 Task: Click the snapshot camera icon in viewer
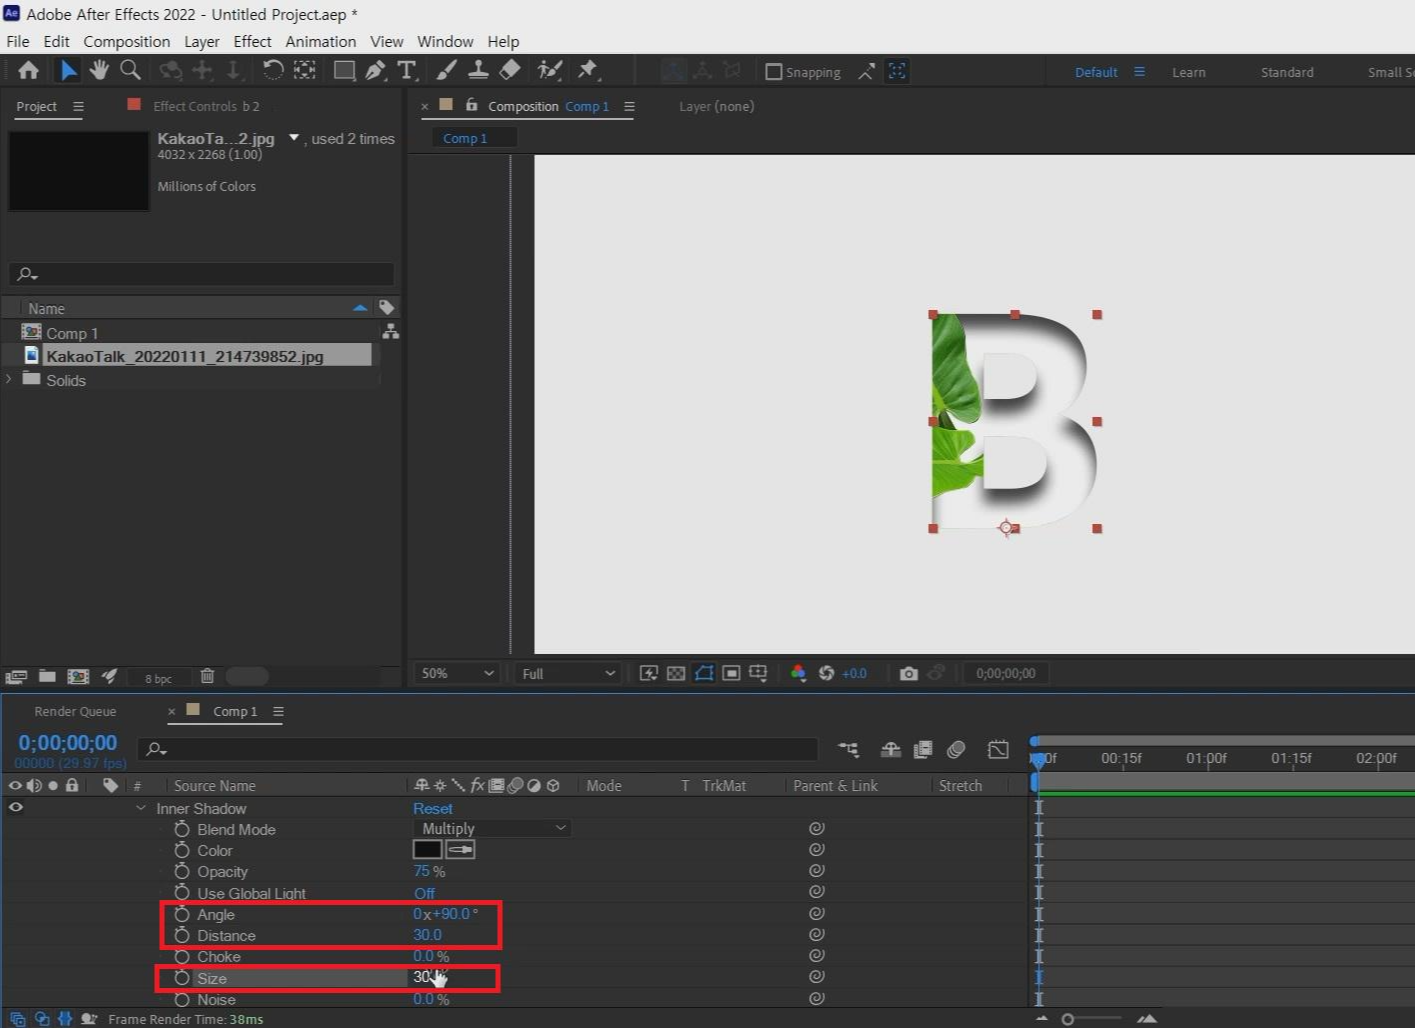(908, 674)
